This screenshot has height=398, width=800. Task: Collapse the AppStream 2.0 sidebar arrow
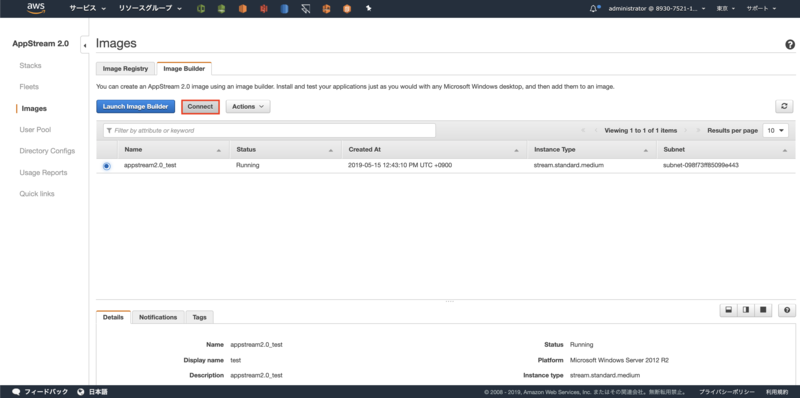pos(85,46)
